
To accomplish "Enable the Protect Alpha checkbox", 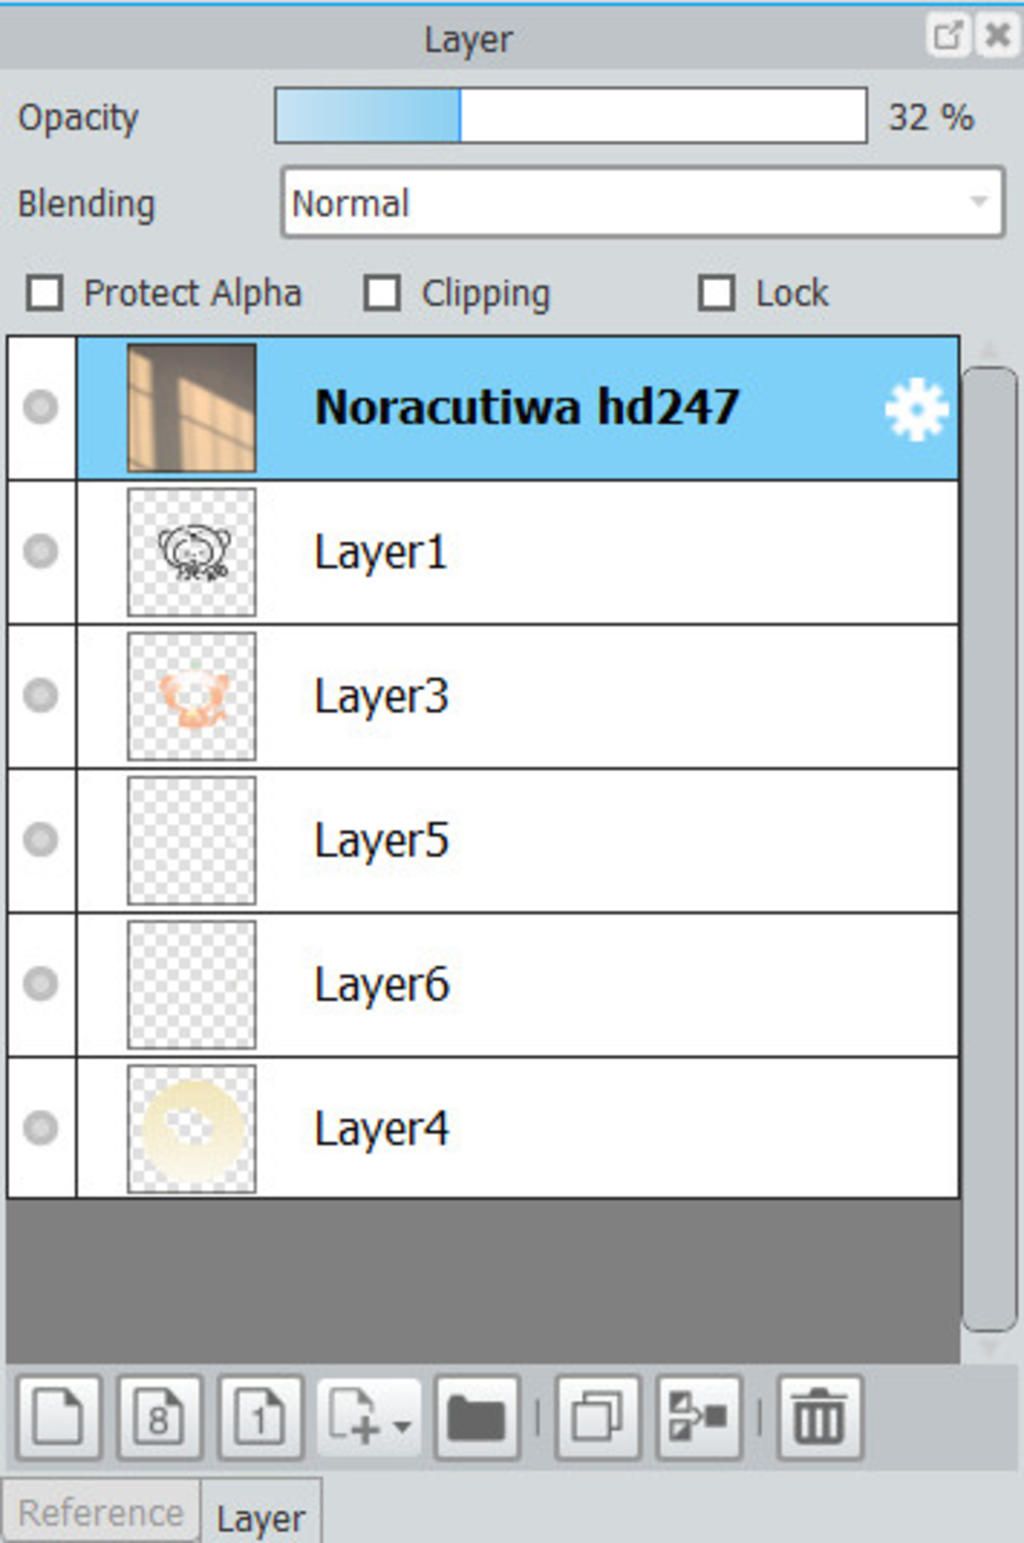I will [45, 294].
